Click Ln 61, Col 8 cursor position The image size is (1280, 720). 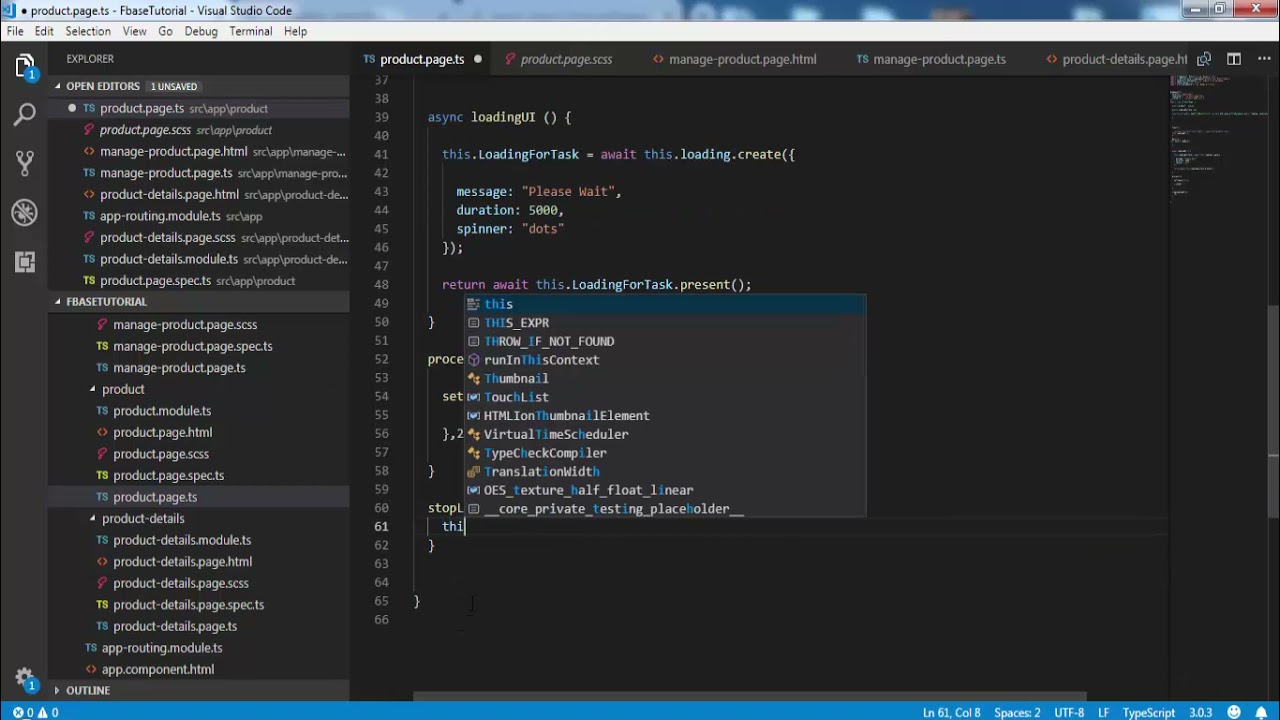point(952,713)
